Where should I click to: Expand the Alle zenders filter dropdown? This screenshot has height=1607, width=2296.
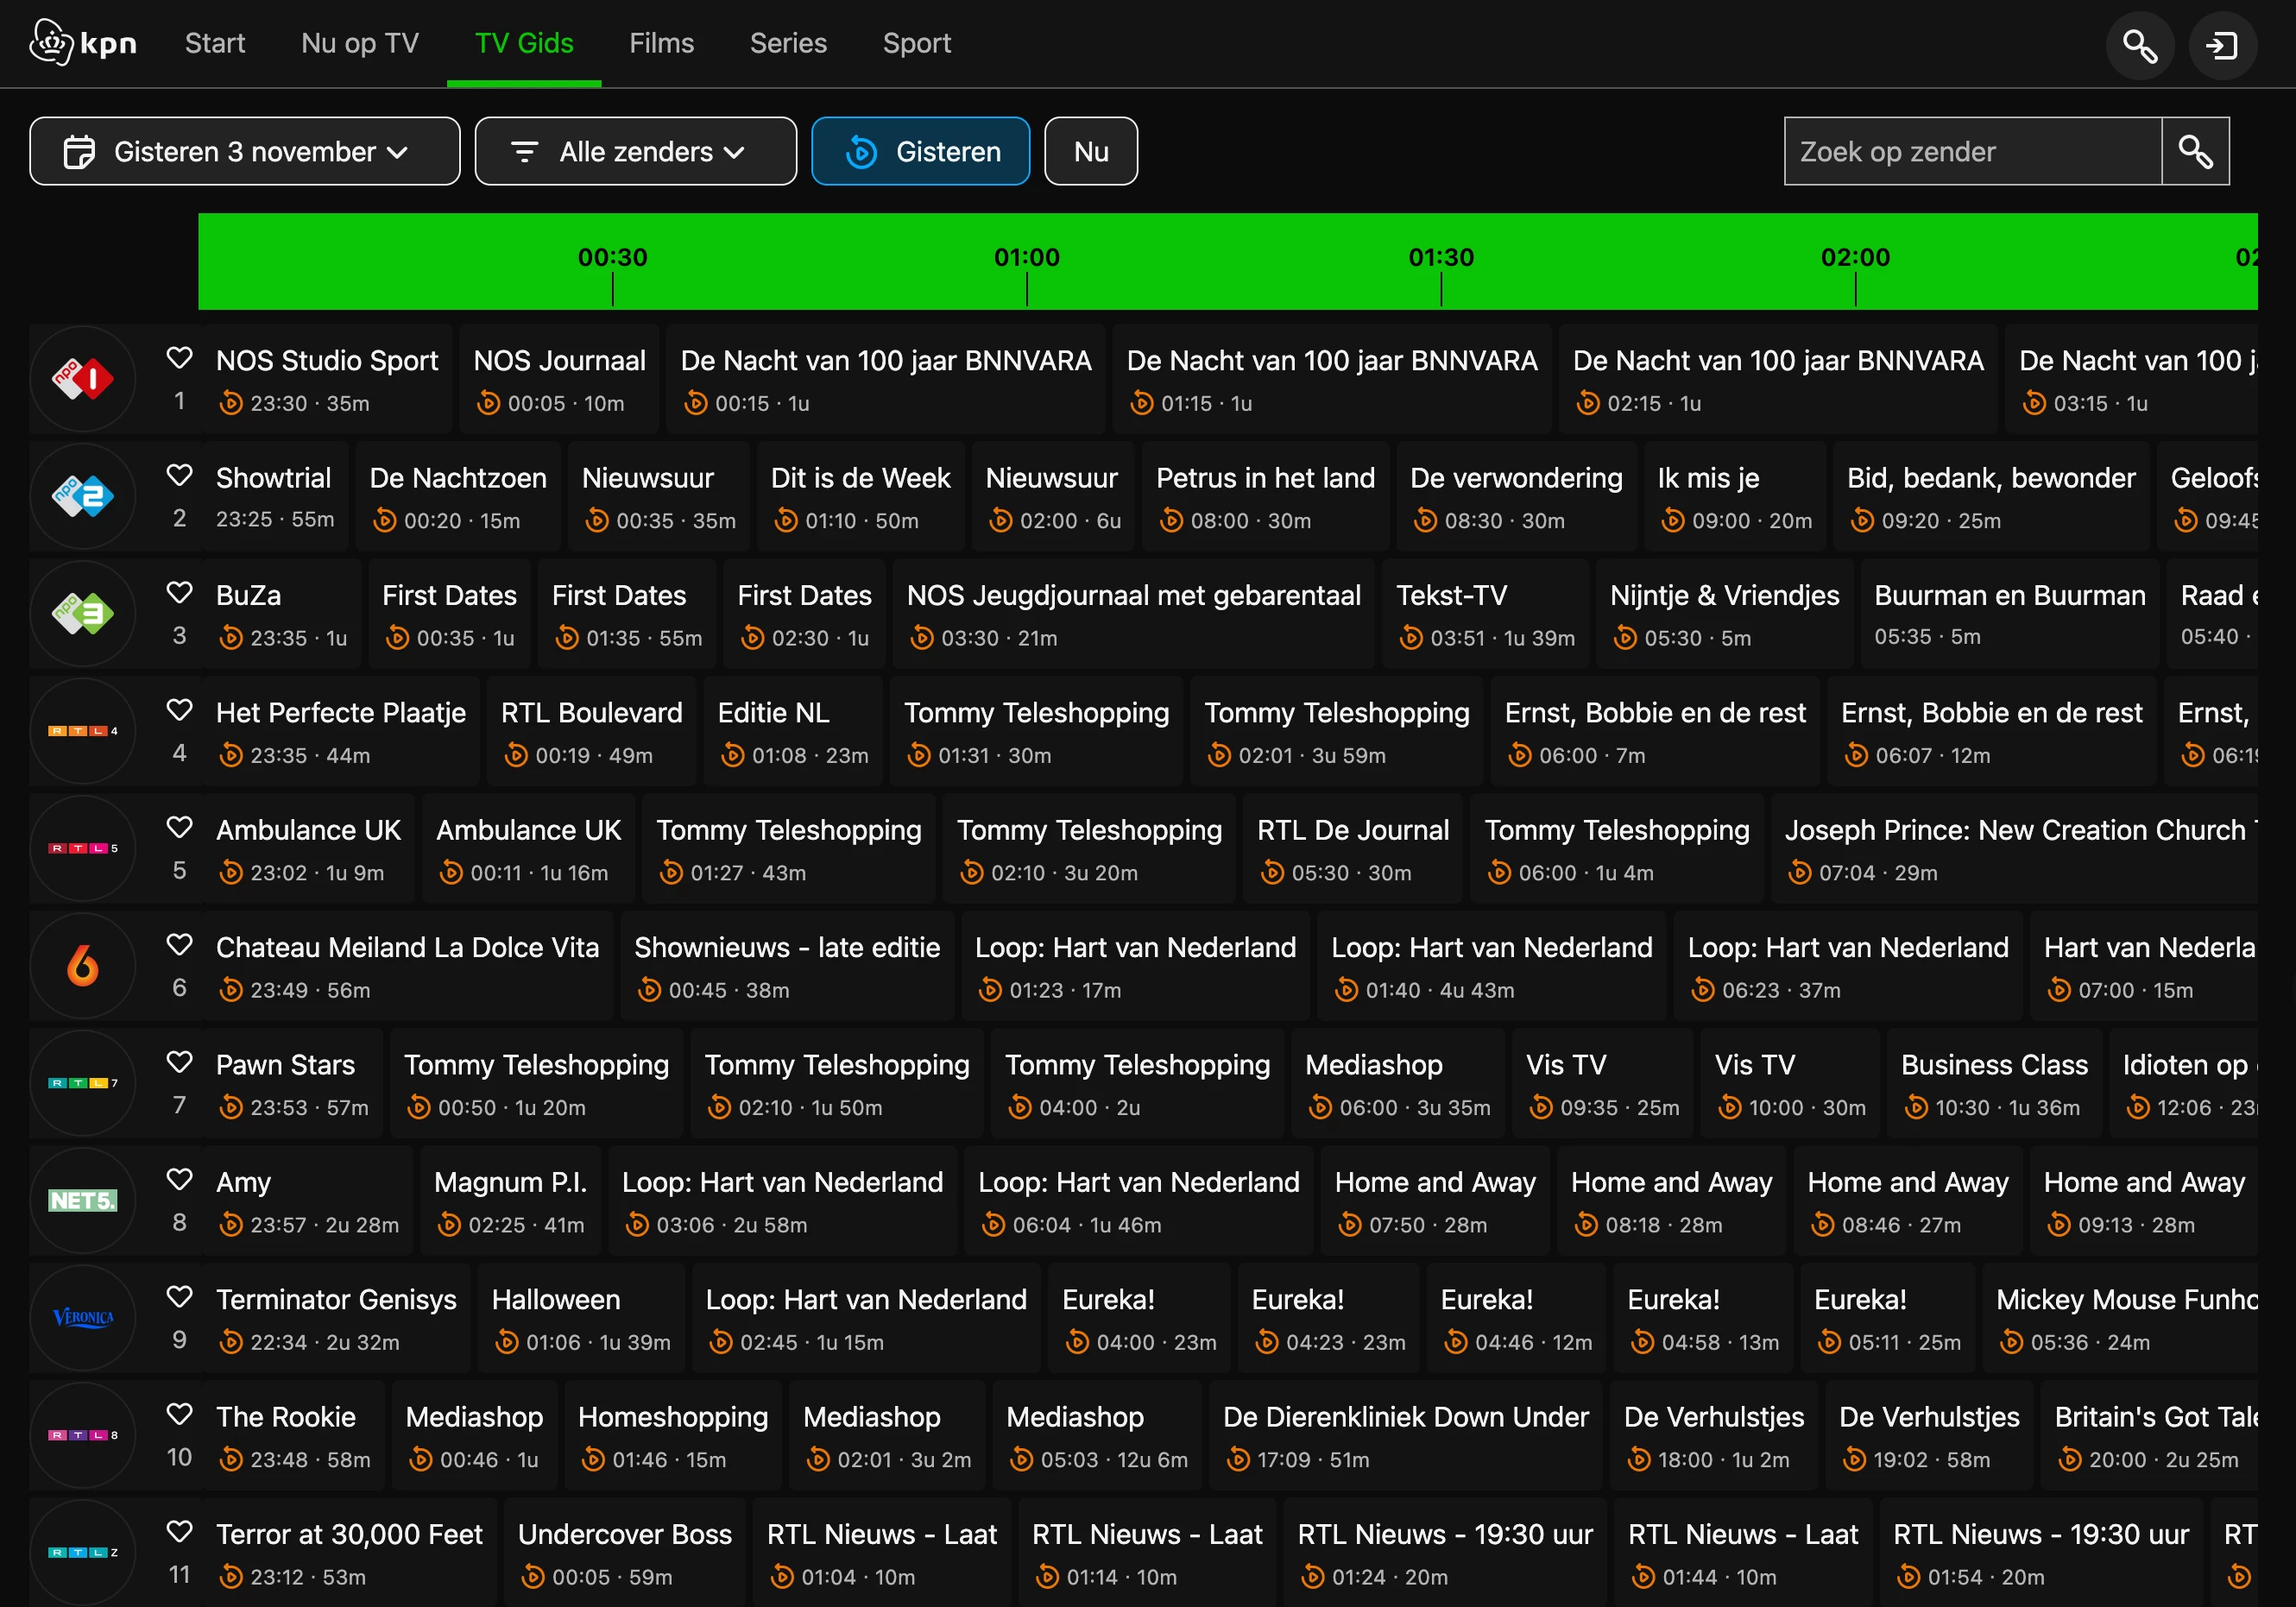coord(635,151)
